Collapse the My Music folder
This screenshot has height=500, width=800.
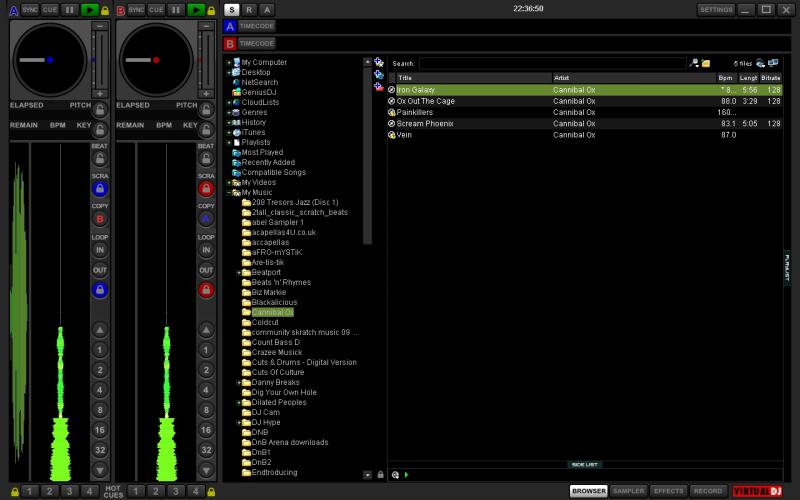tap(229, 192)
